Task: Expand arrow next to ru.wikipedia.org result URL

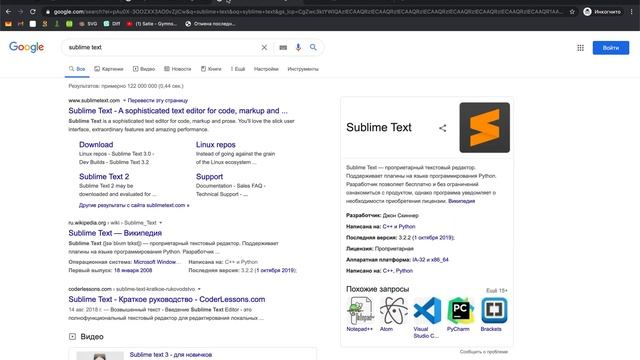Action: tap(160, 223)
